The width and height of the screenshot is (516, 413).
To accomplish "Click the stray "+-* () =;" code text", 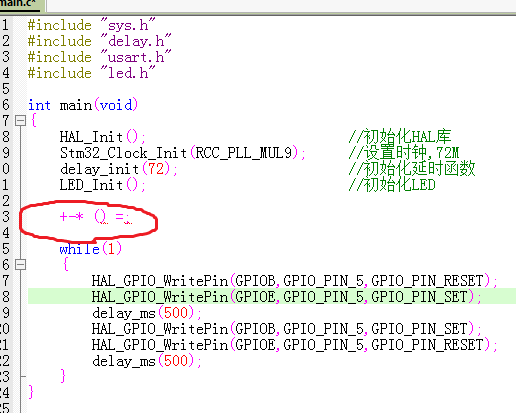I will click(x=96, y=217).
